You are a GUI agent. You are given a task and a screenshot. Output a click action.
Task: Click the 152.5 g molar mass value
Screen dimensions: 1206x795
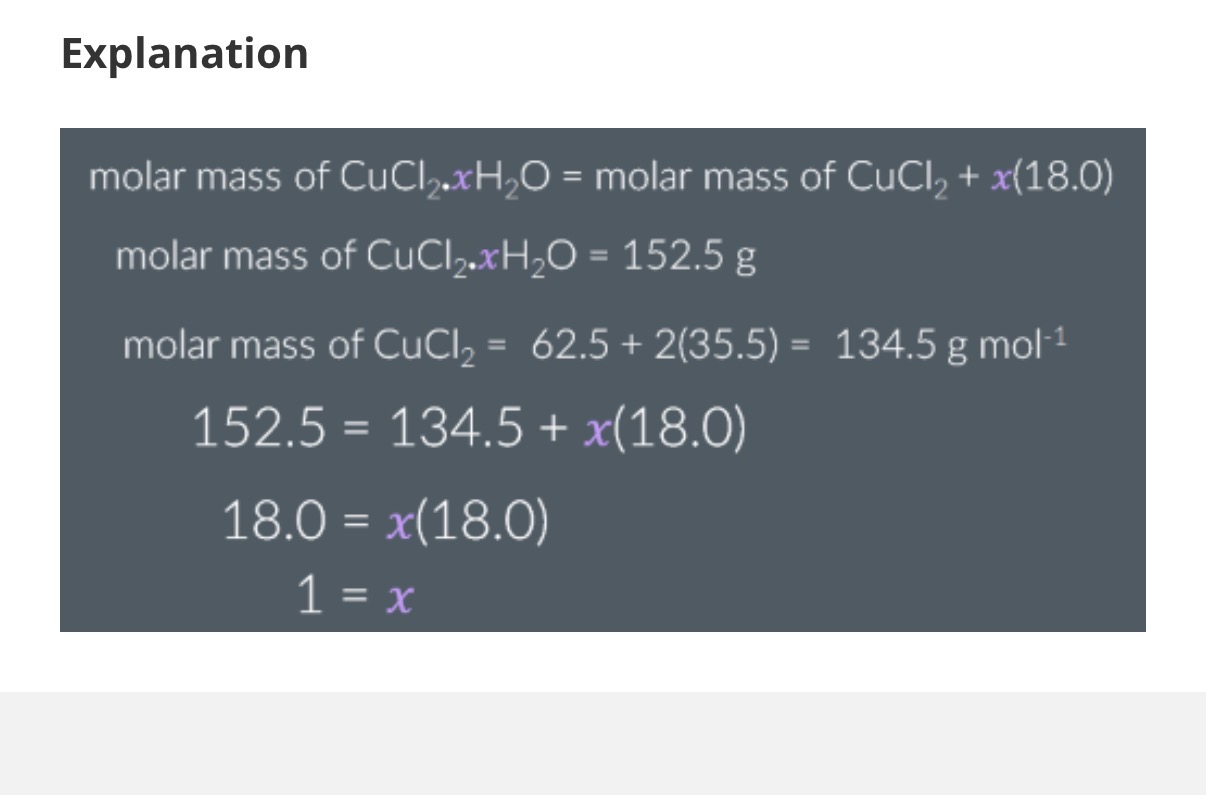pyautogui.click(x=688, y=258)
